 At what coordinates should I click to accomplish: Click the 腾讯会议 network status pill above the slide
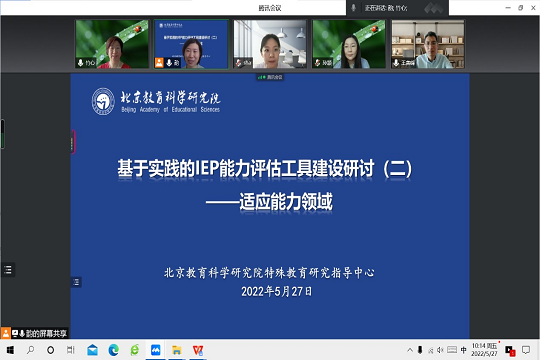[x=270, y=77]
